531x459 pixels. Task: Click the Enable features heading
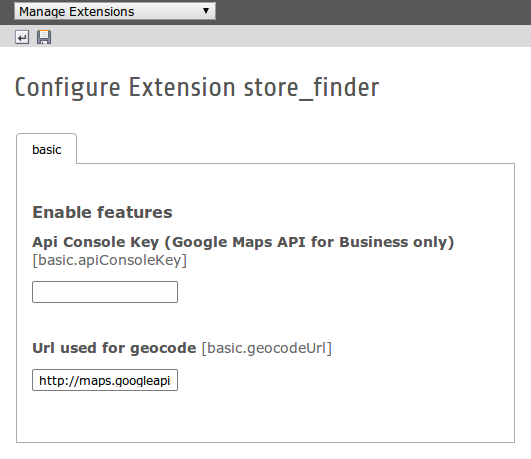click(x=102, y=212)
